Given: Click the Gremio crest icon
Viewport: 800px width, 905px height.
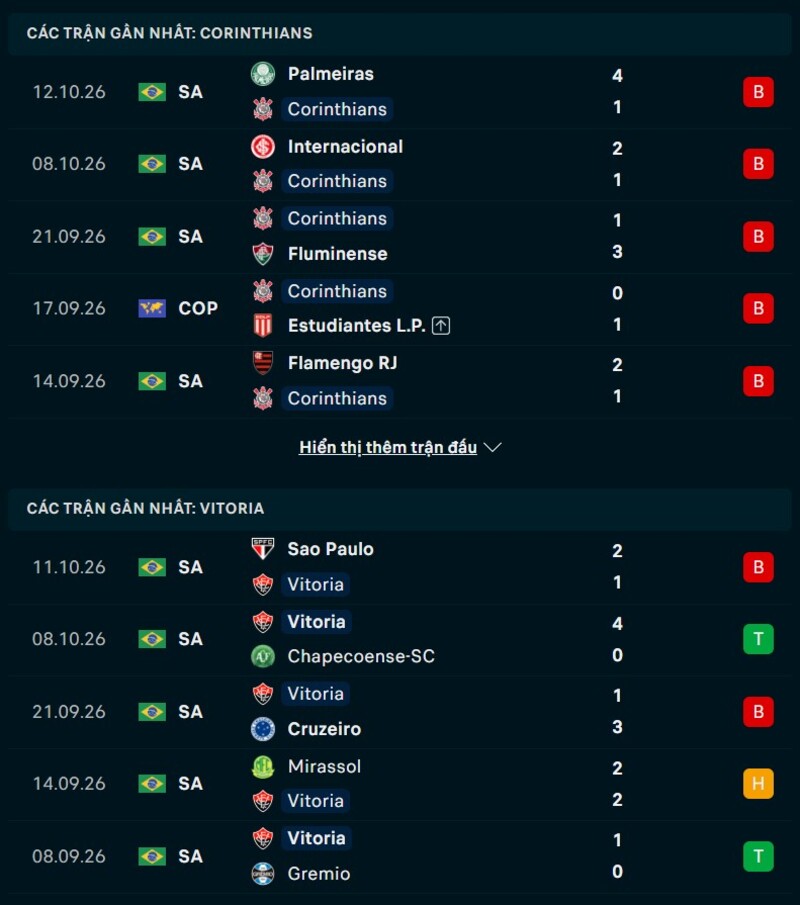Looking at the screenshot, I should (263, 874).
